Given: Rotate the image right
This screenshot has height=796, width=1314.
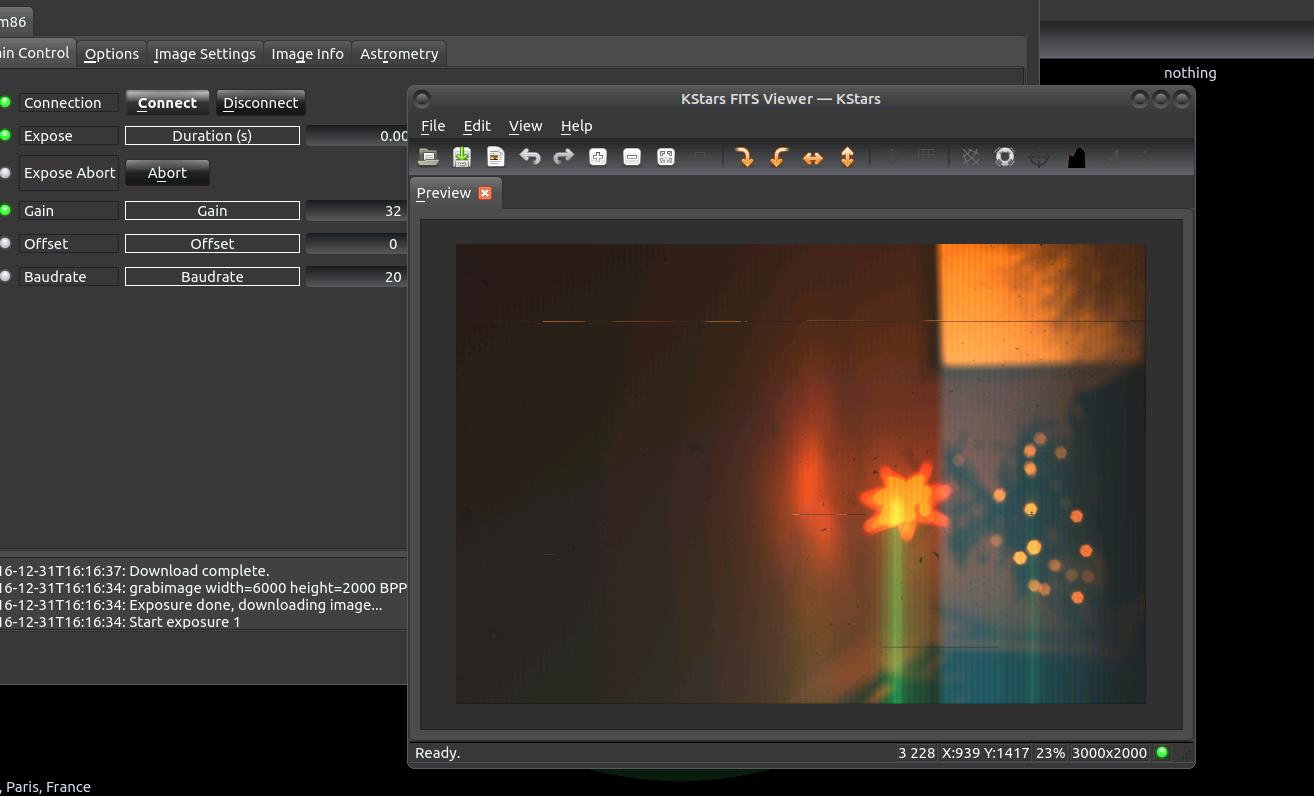Looking at the screenshot, I should [745, 157].
